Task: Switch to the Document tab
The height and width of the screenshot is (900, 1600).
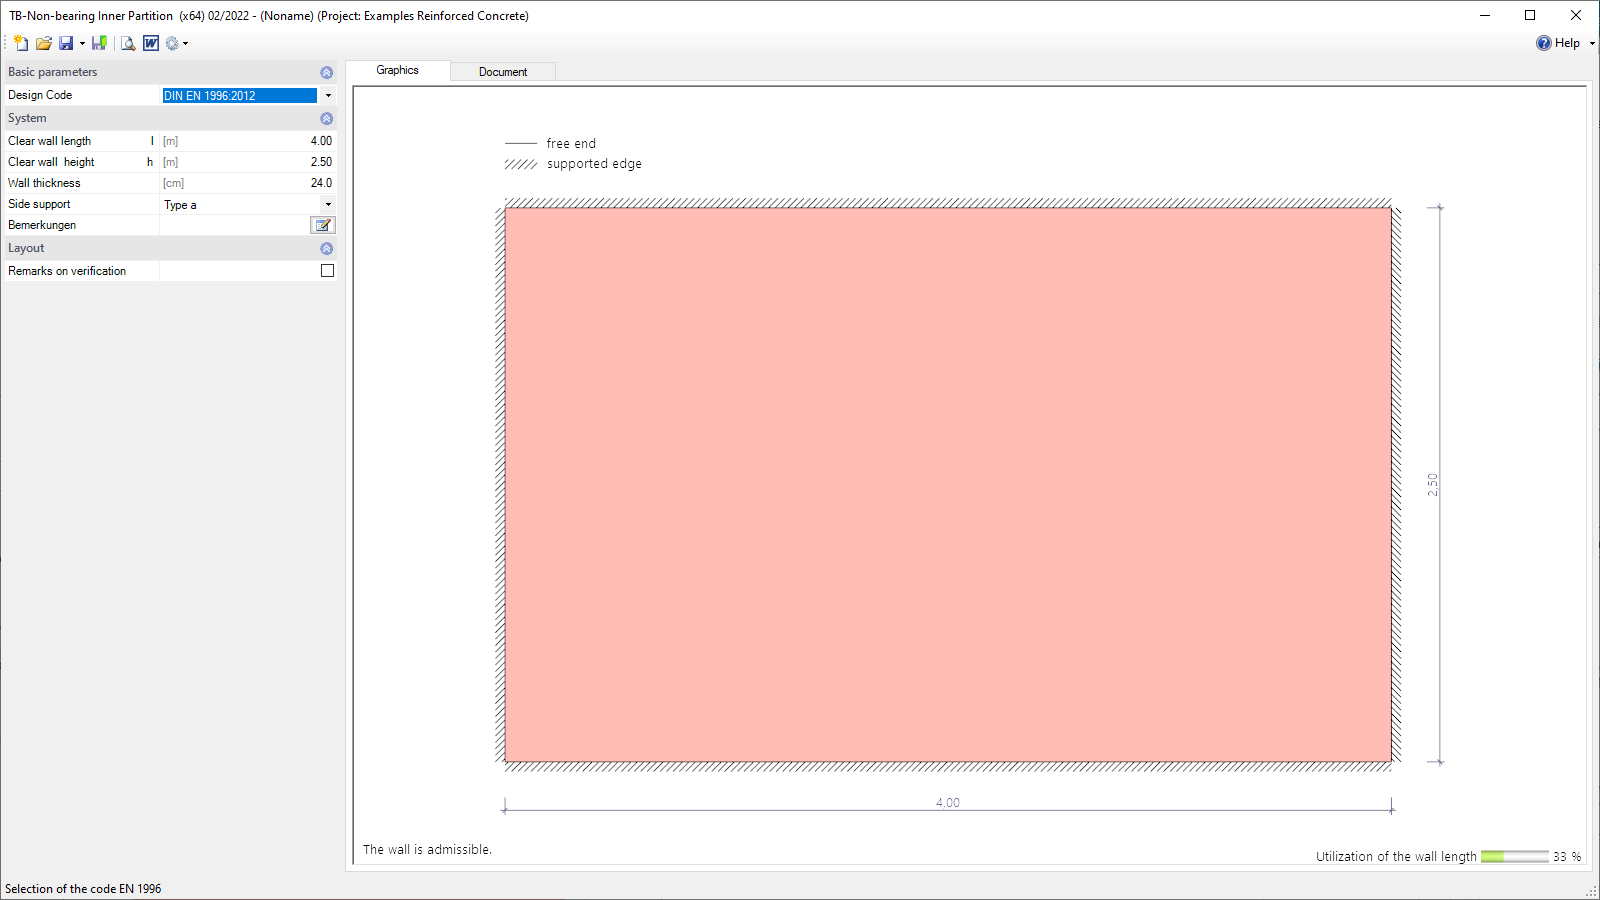Action: (x=503, y=72)
